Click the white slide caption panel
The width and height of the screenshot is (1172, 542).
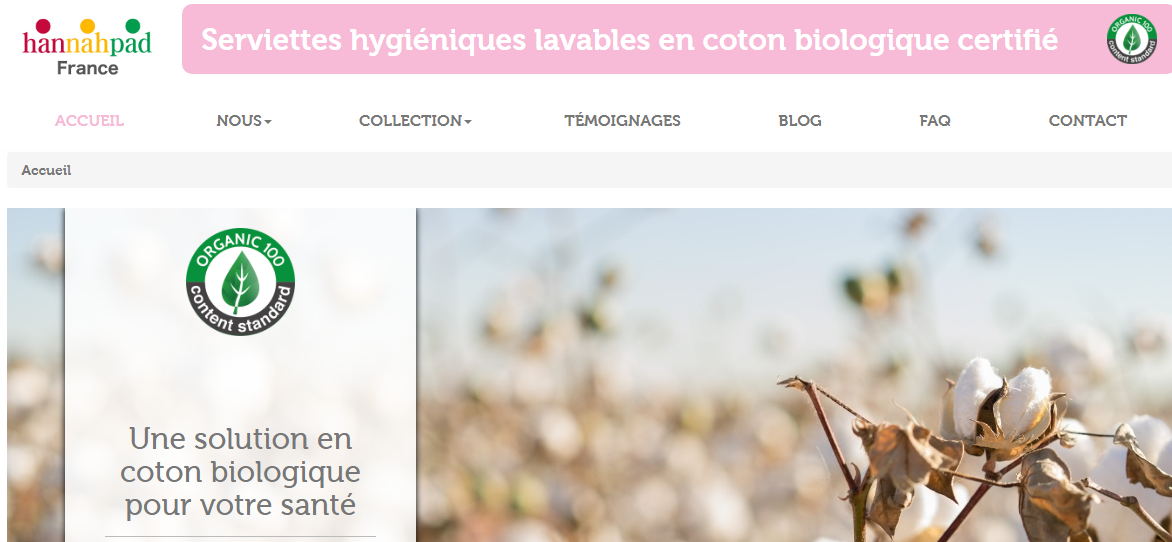click(240, 375)
